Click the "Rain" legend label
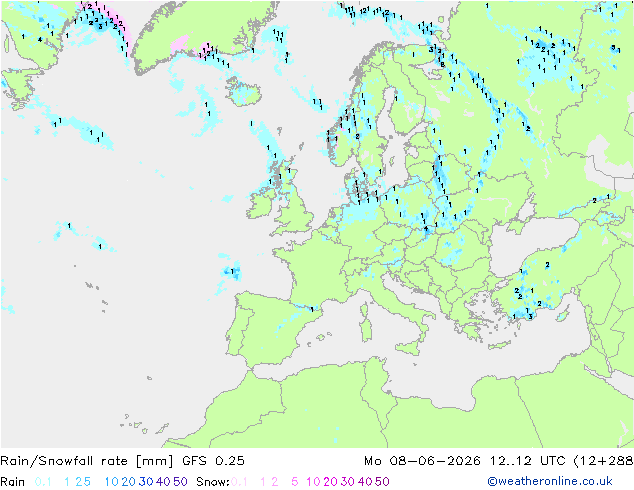The image size is (634, 490). tap(13, 482)
